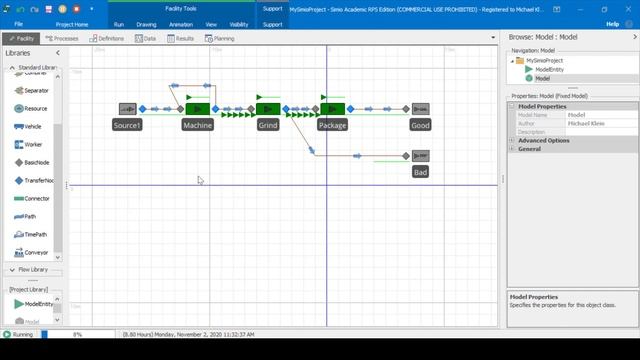640x360 pixels.
Task: Open the Project Home ribbon tab
Action: 72,24
